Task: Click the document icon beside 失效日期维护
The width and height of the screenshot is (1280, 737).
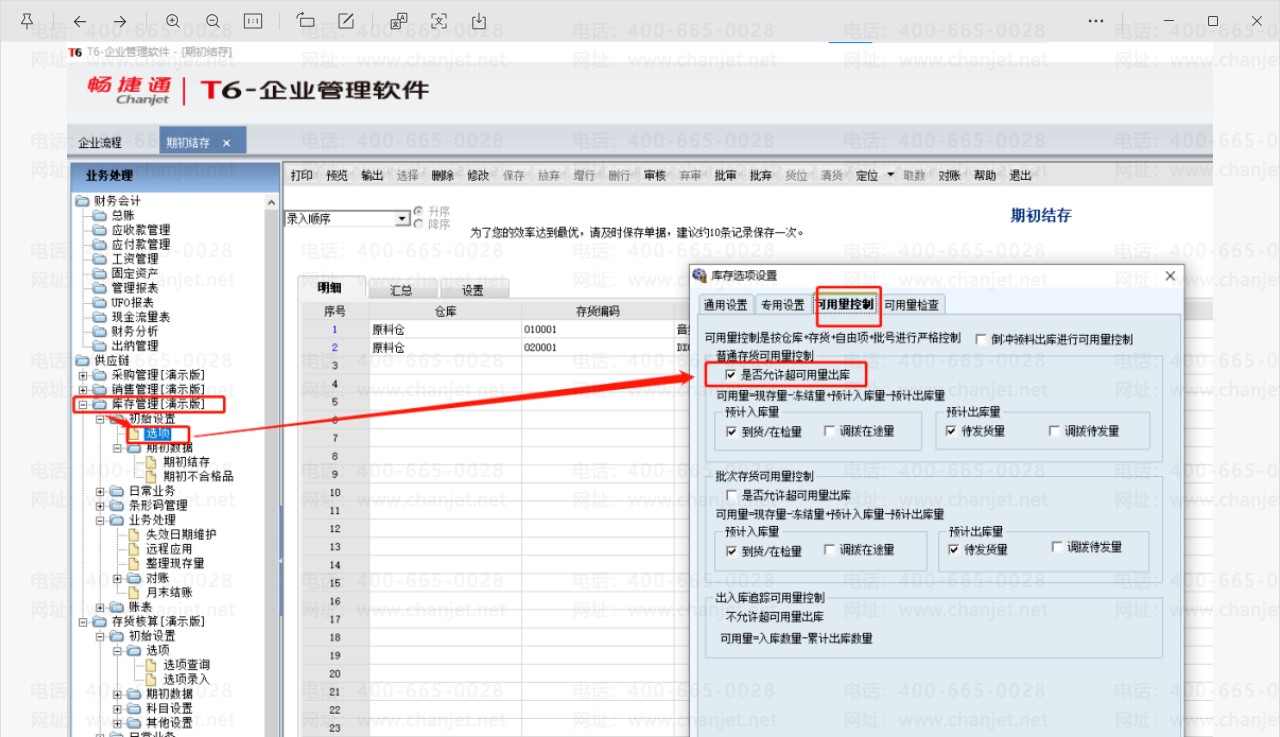Action: click(135, 534)
